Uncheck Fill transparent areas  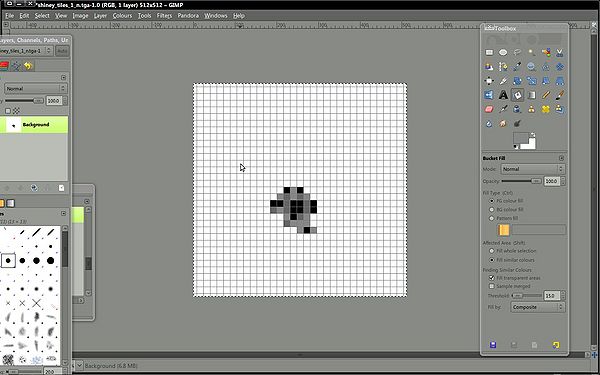[x=492, y=278]
